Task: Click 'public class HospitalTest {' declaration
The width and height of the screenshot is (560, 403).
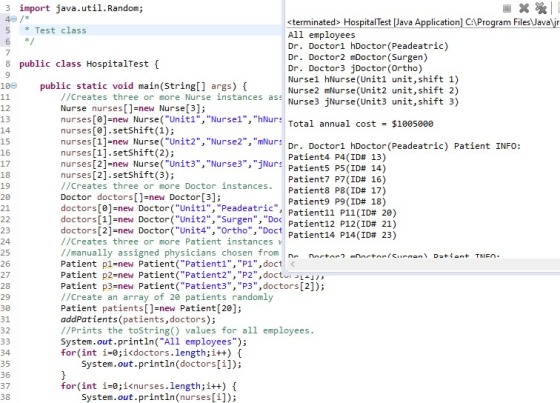Action: (89, 64)
